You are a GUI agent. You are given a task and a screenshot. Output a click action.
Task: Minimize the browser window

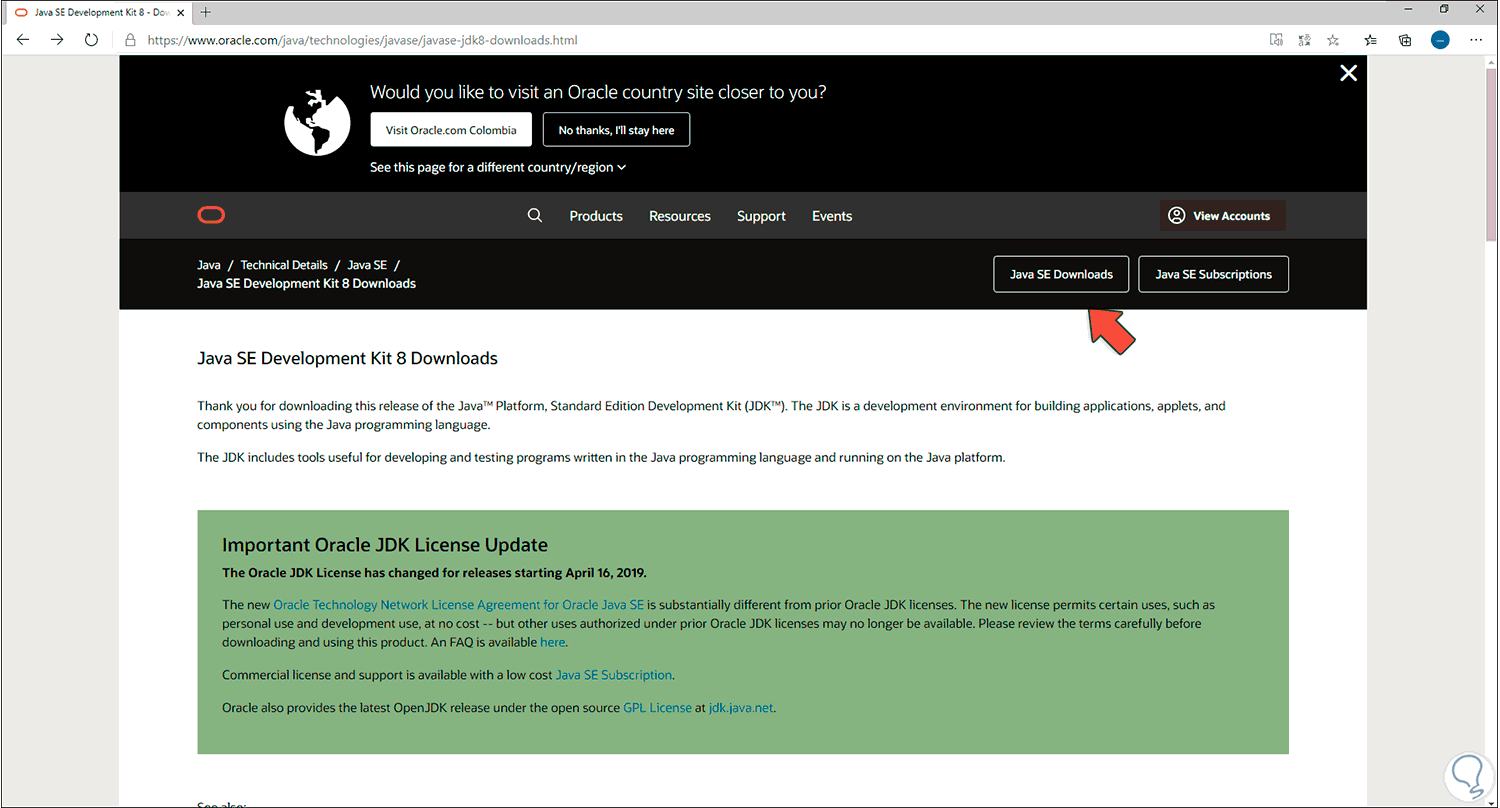coord(1408,9)
